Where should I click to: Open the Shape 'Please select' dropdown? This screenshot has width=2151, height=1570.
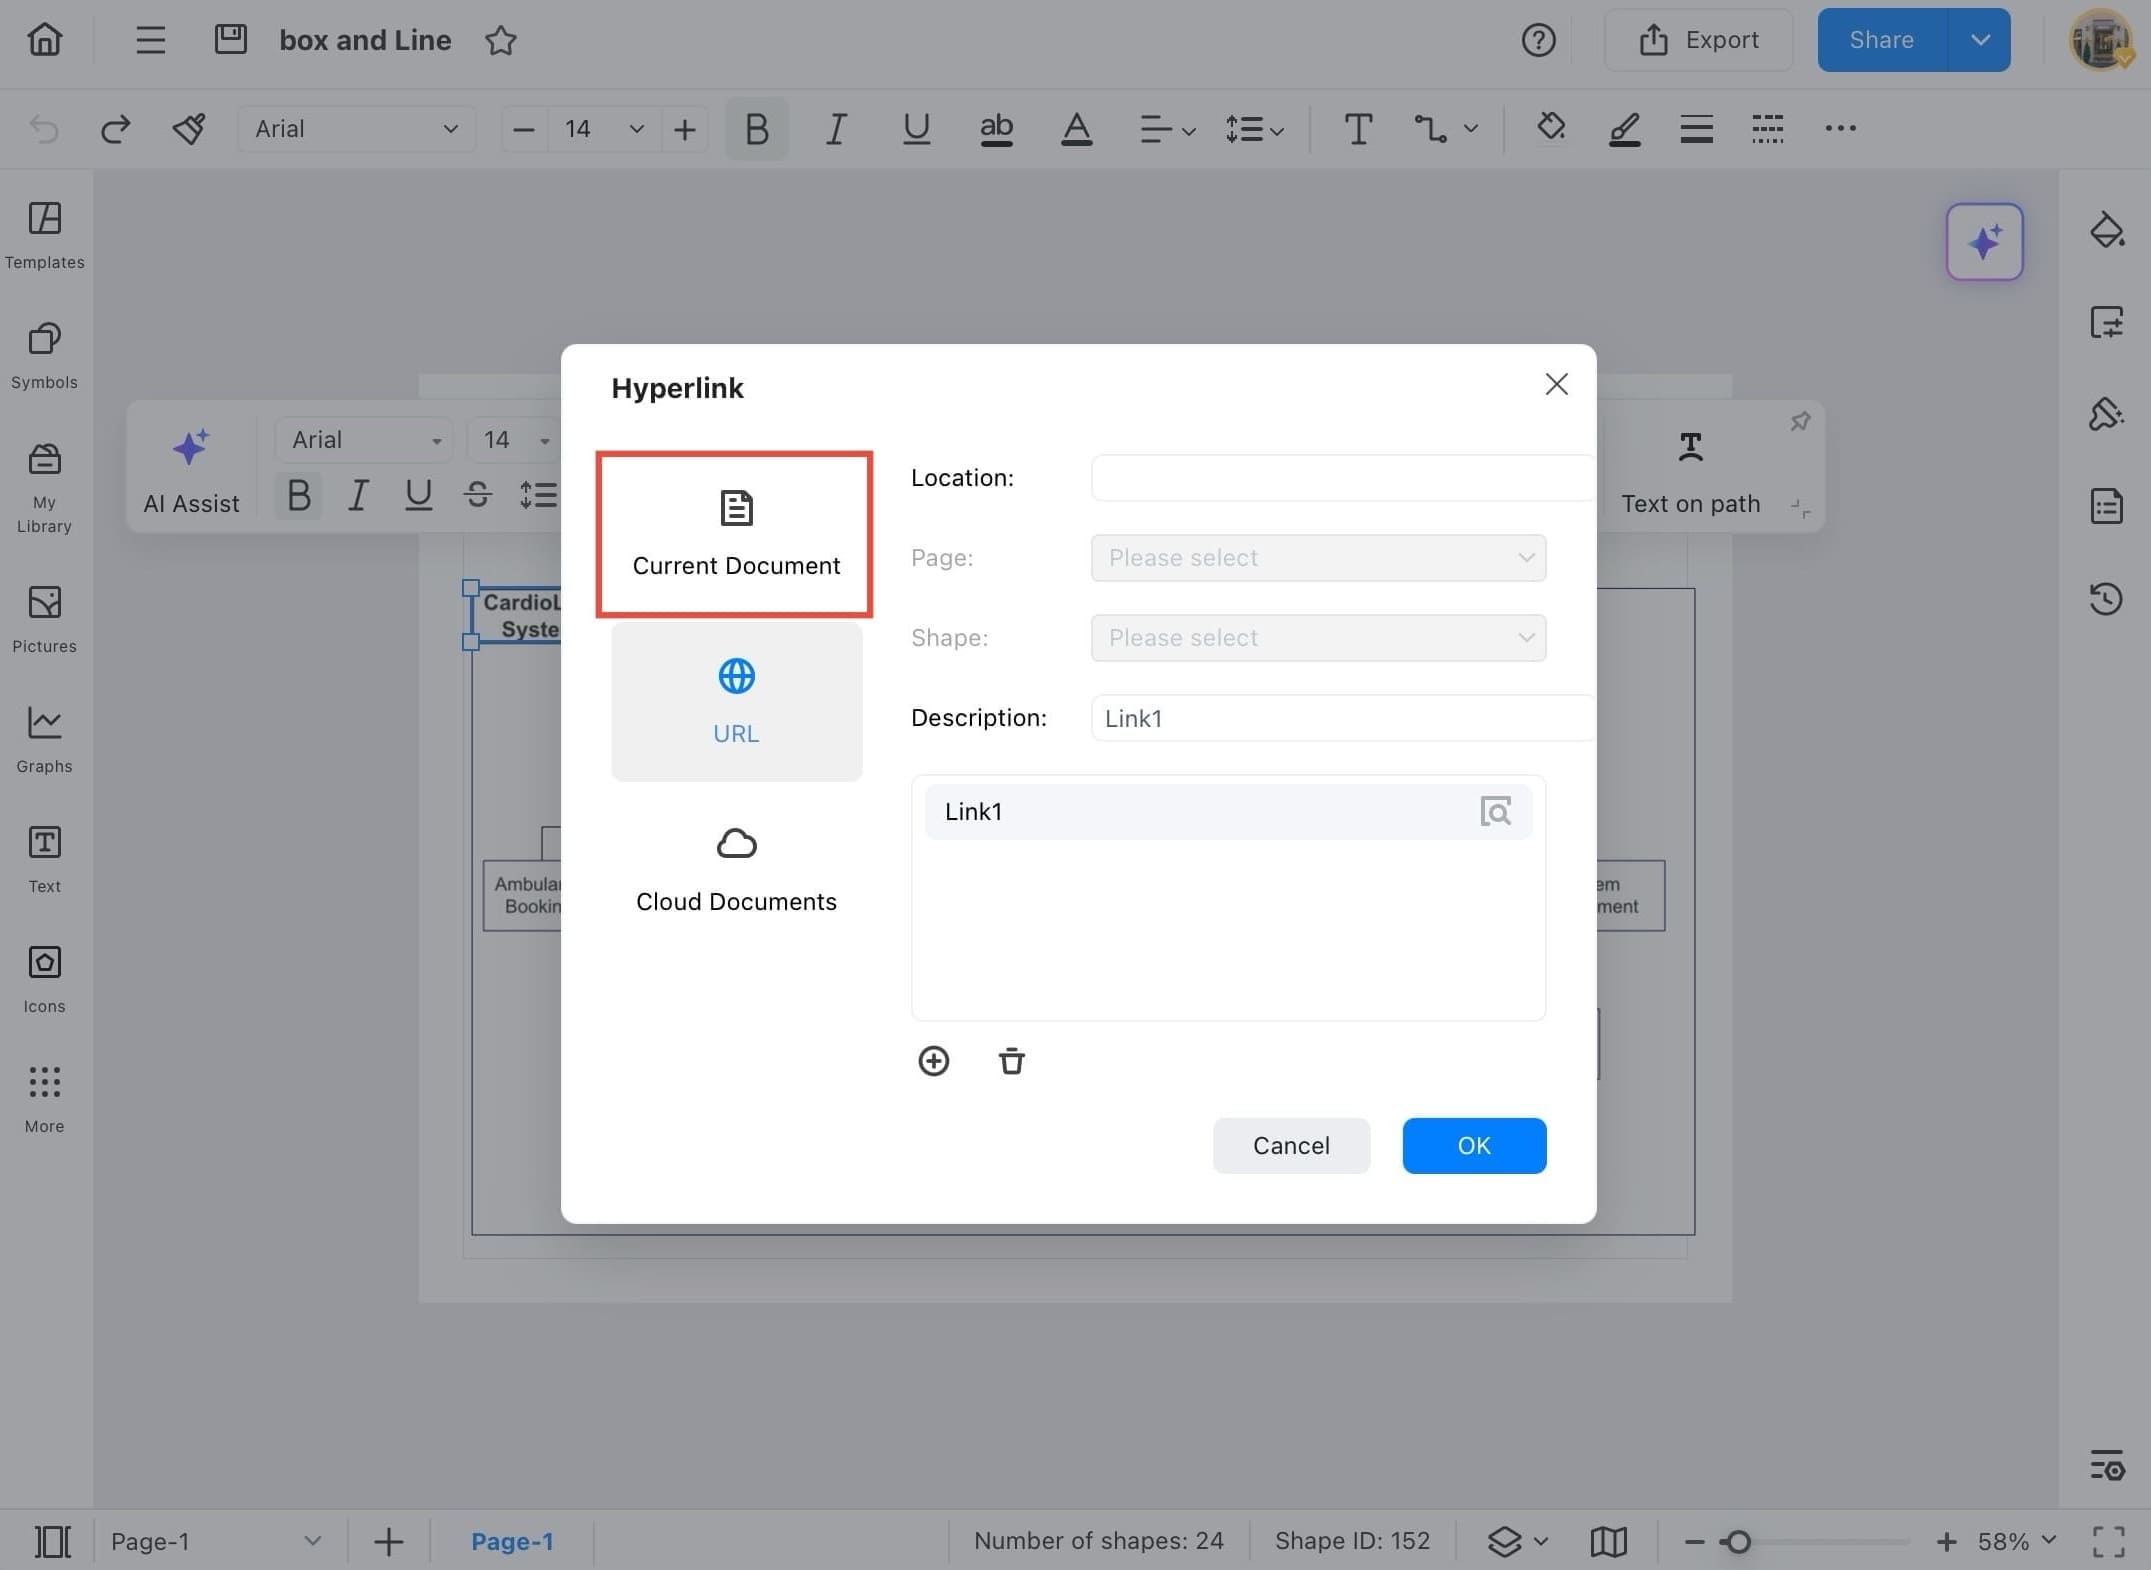1317,637
